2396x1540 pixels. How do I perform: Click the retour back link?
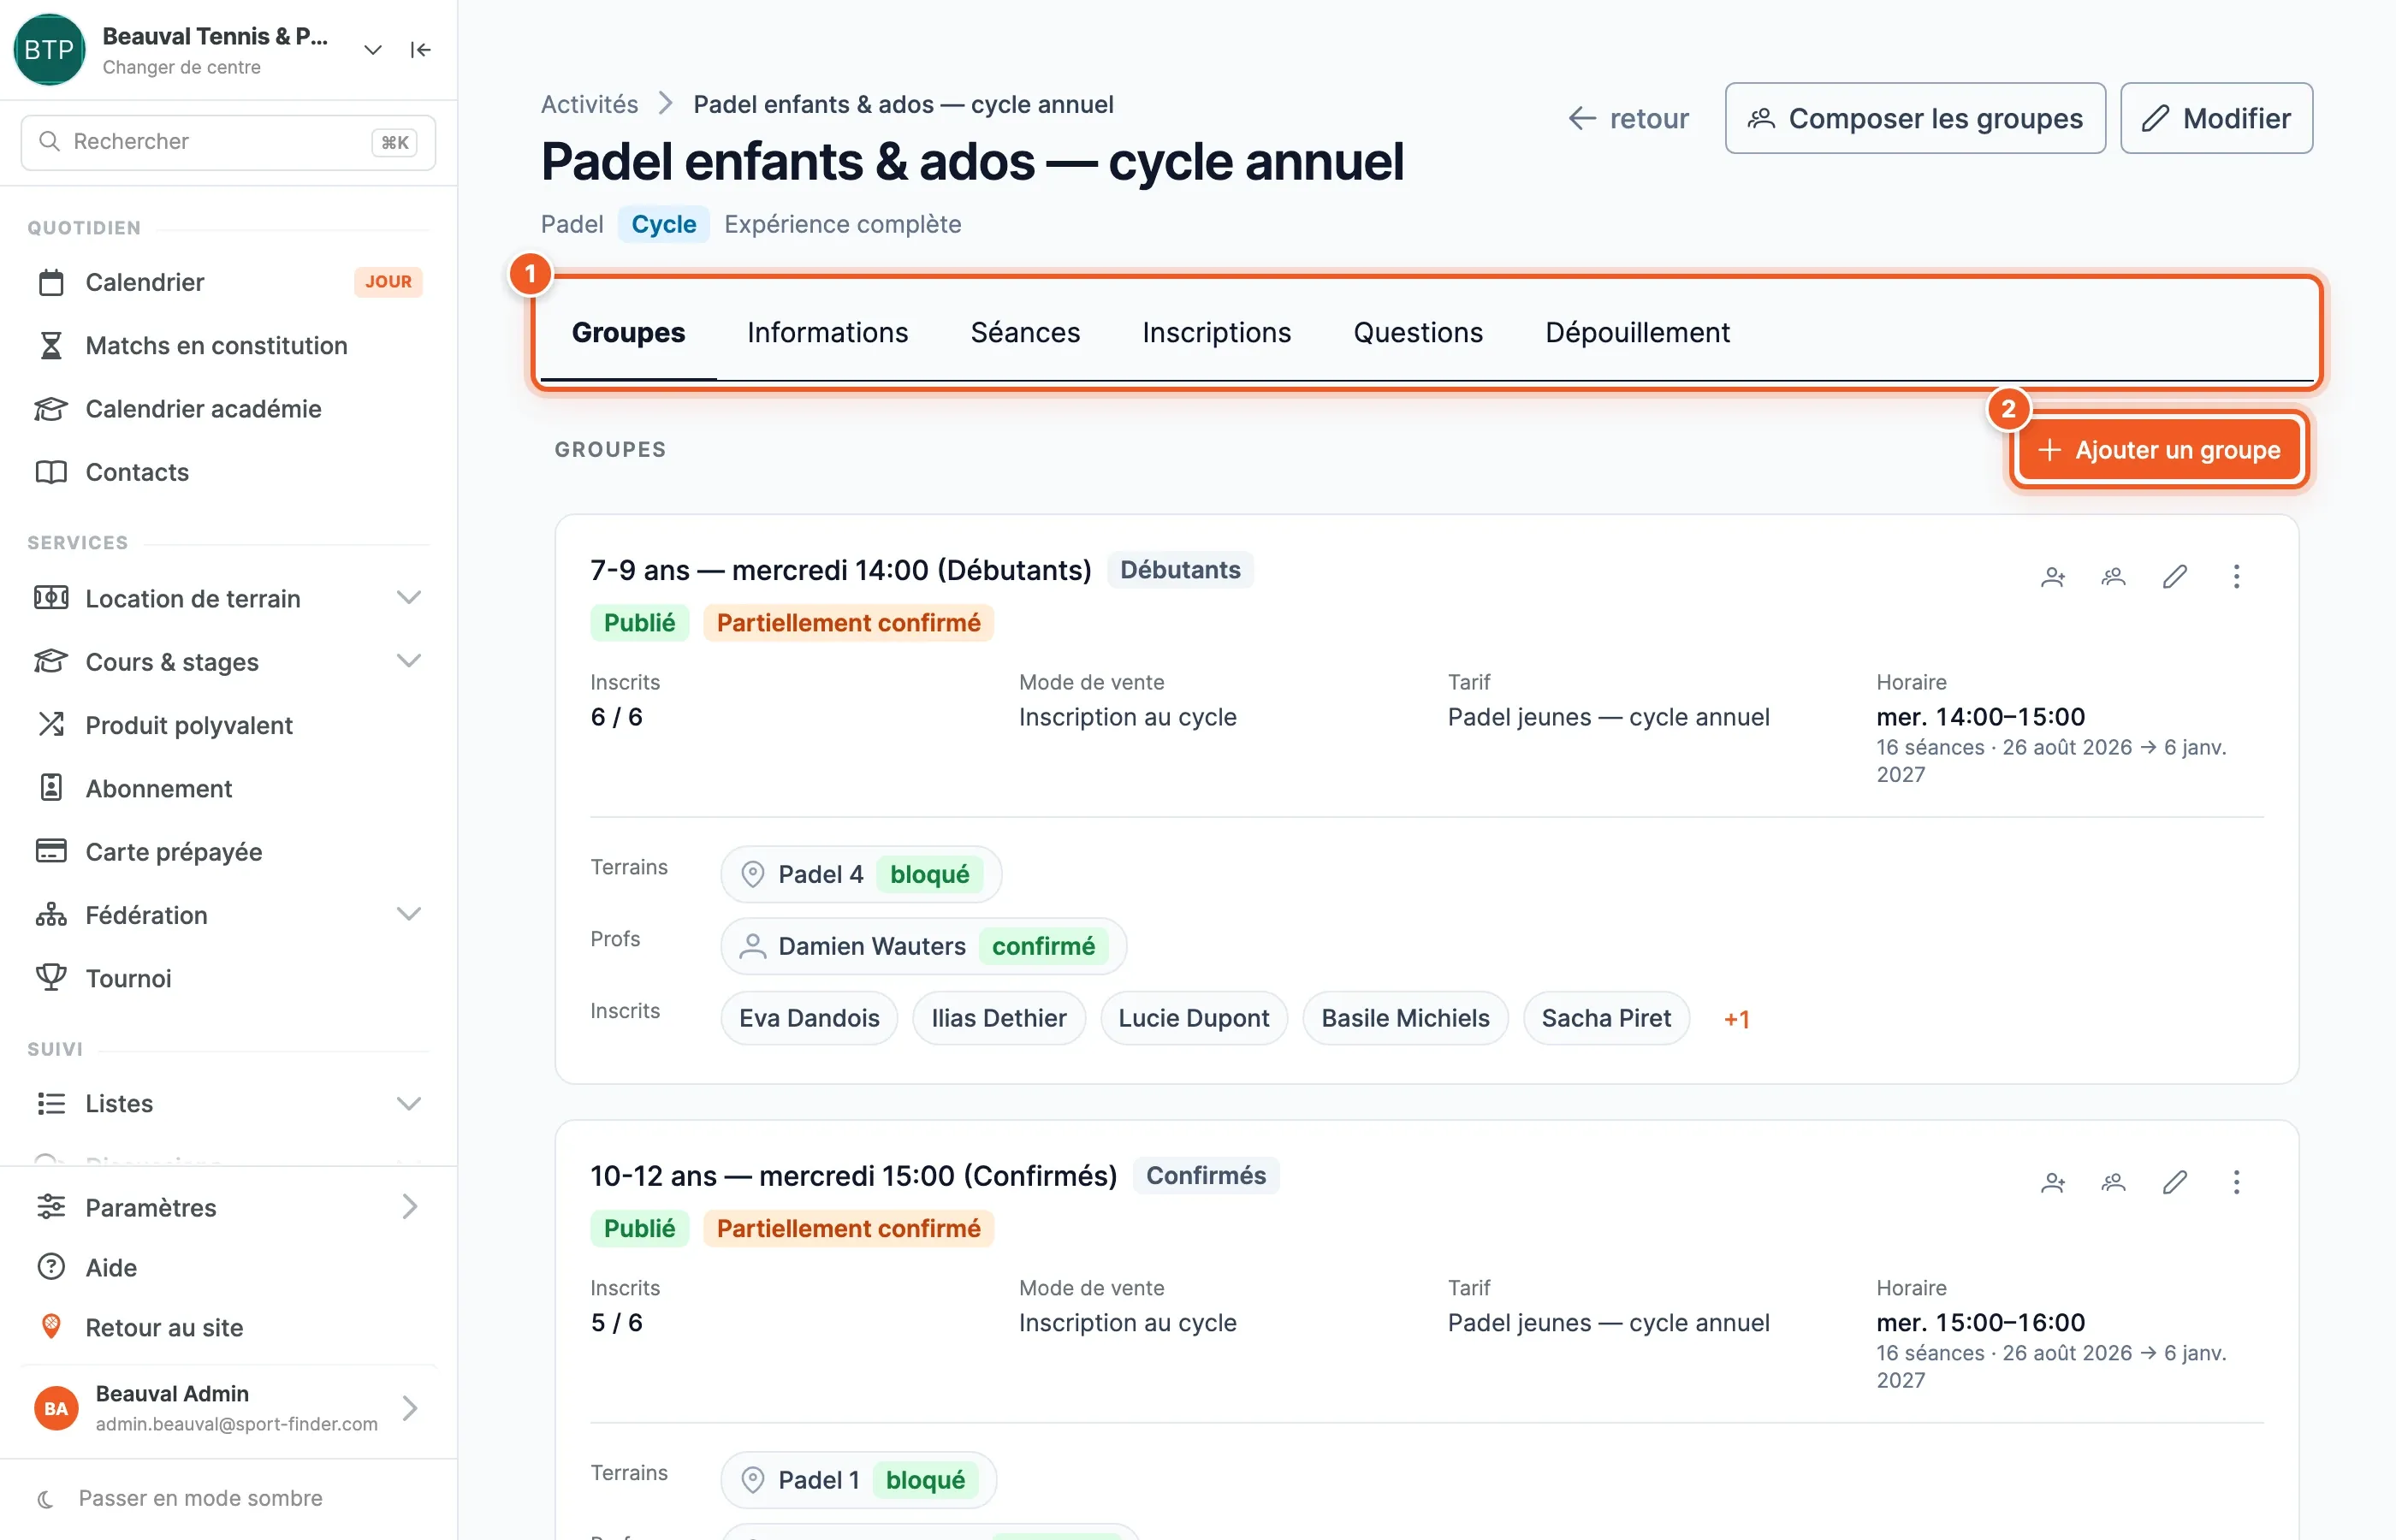tap(1628, 118)
